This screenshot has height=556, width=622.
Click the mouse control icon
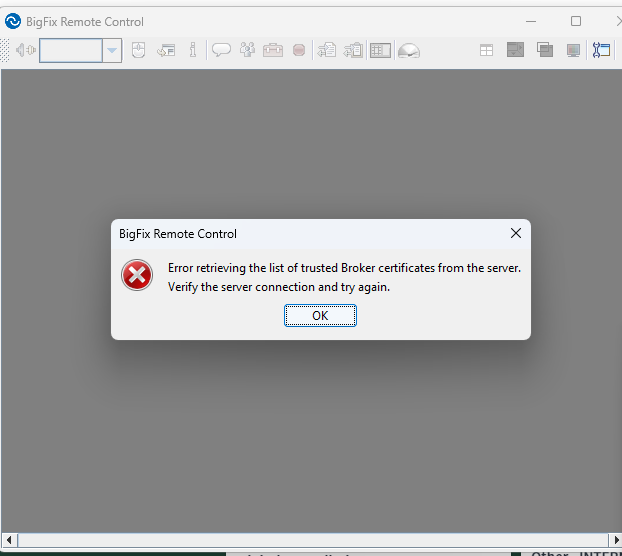pyautogui.click(x=139, y=50)
